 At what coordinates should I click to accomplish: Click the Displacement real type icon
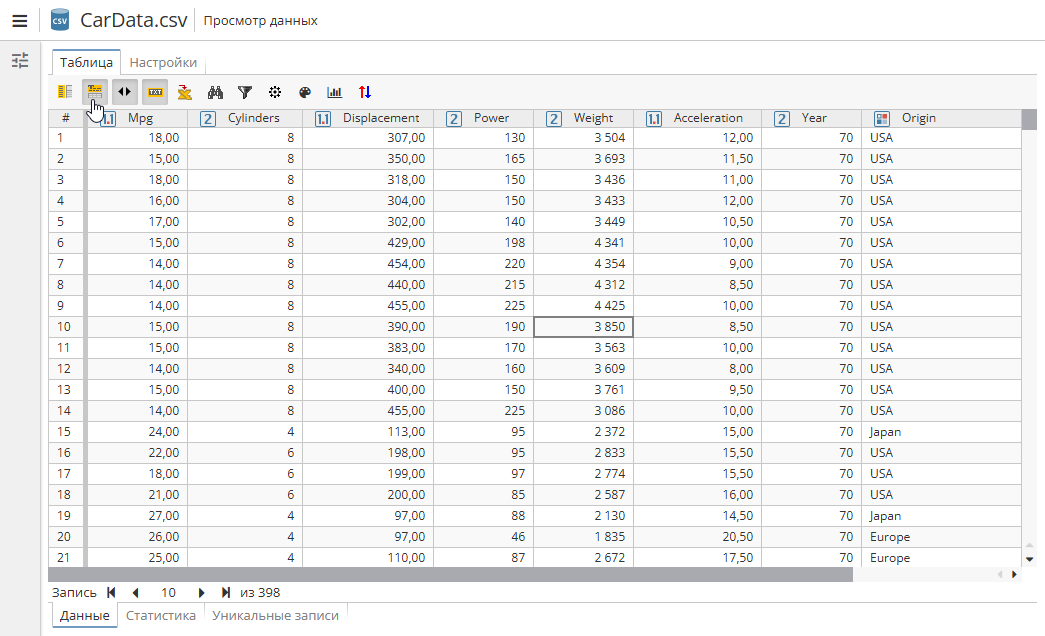pos(323,119)
